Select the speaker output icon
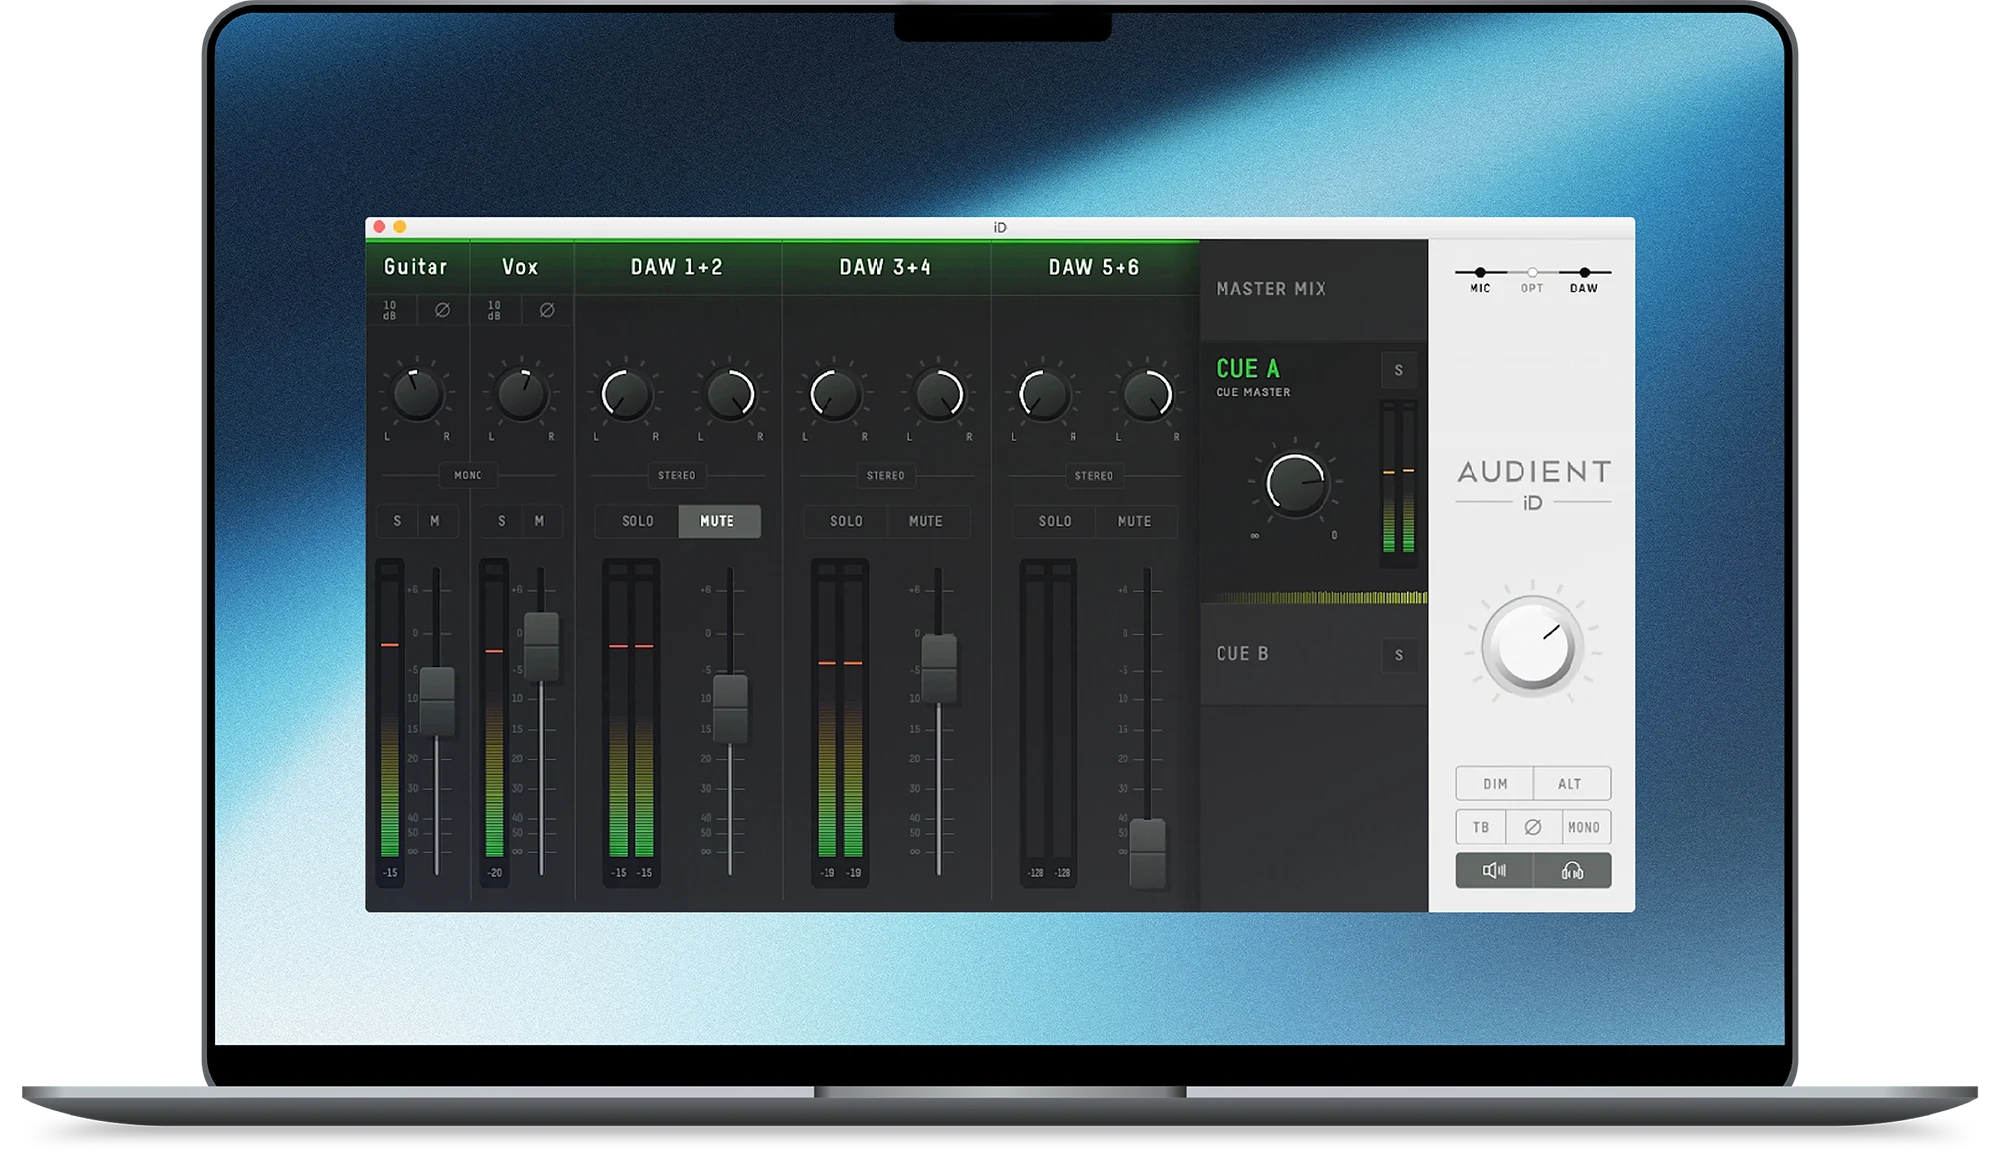This screenshot has height=1160, width=2000. coord(1494,871)
